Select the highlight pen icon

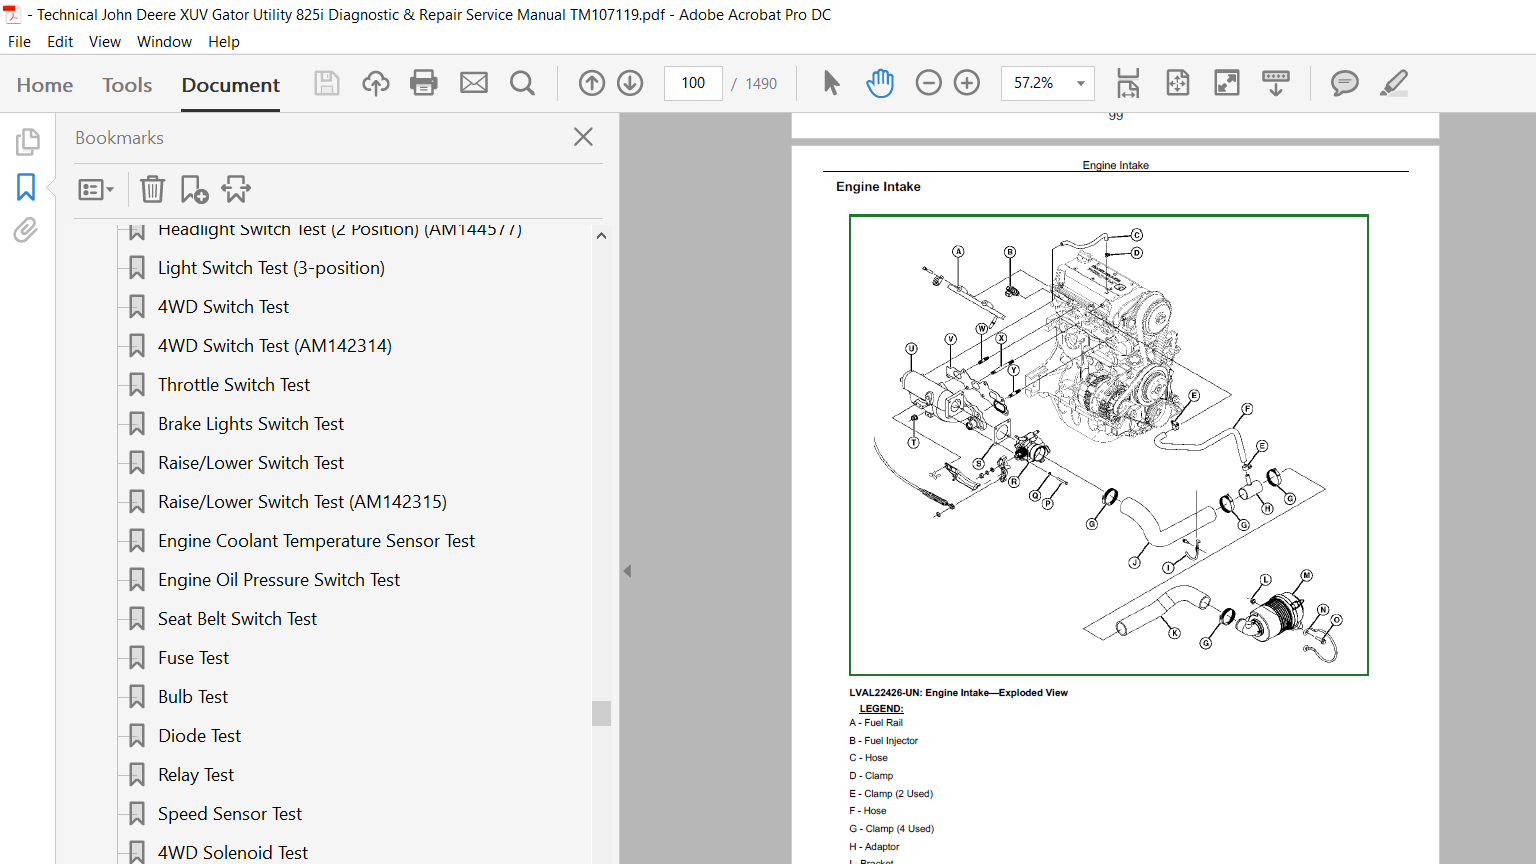pos(1394,83)
